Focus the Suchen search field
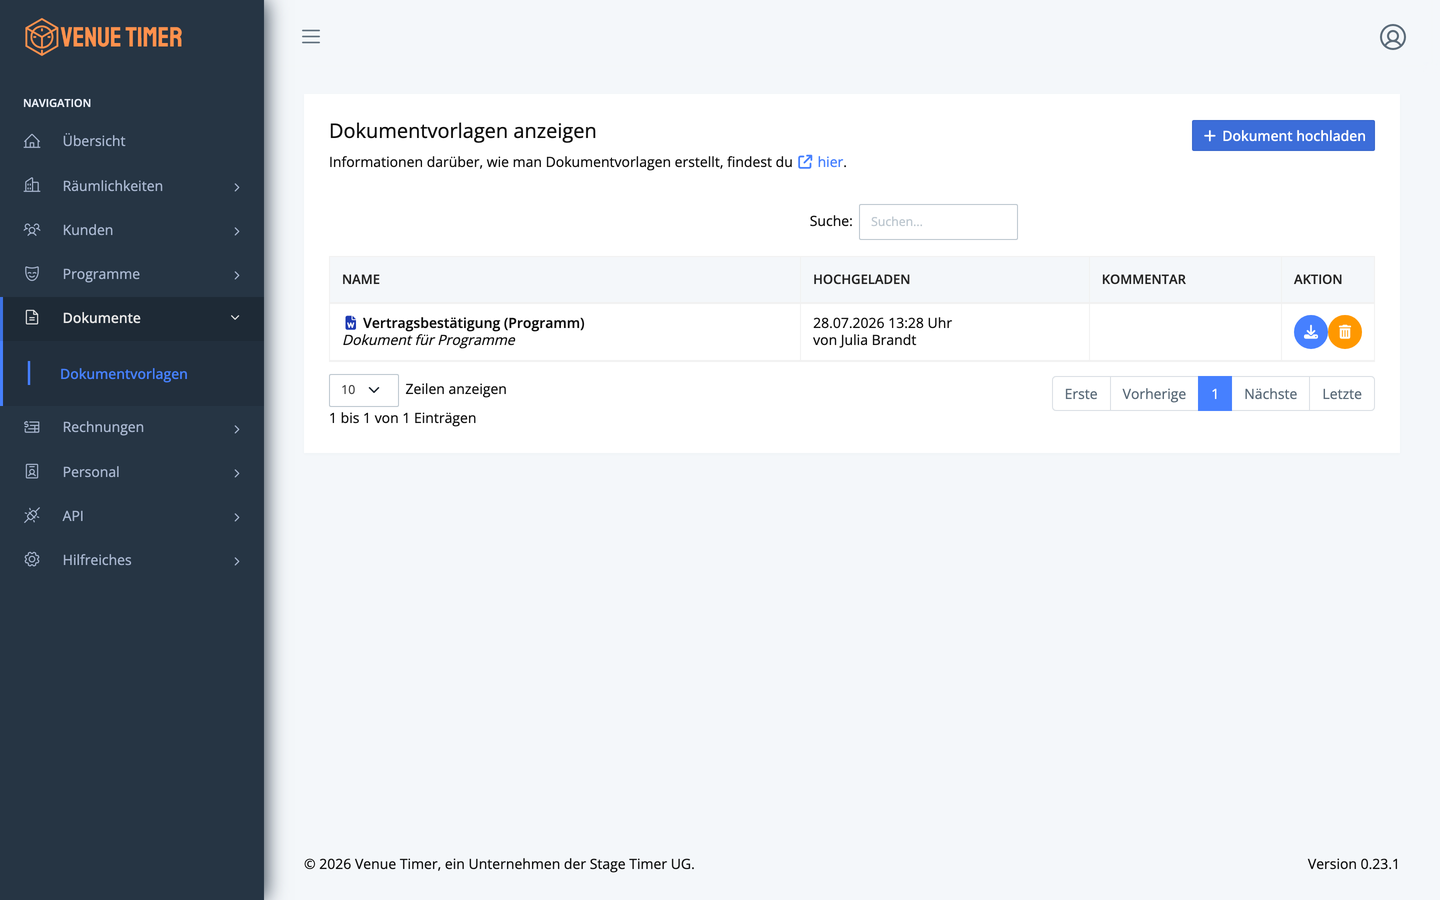This screenshot has width=1440, height=900. pyautogui.click(x=938, y=222)
